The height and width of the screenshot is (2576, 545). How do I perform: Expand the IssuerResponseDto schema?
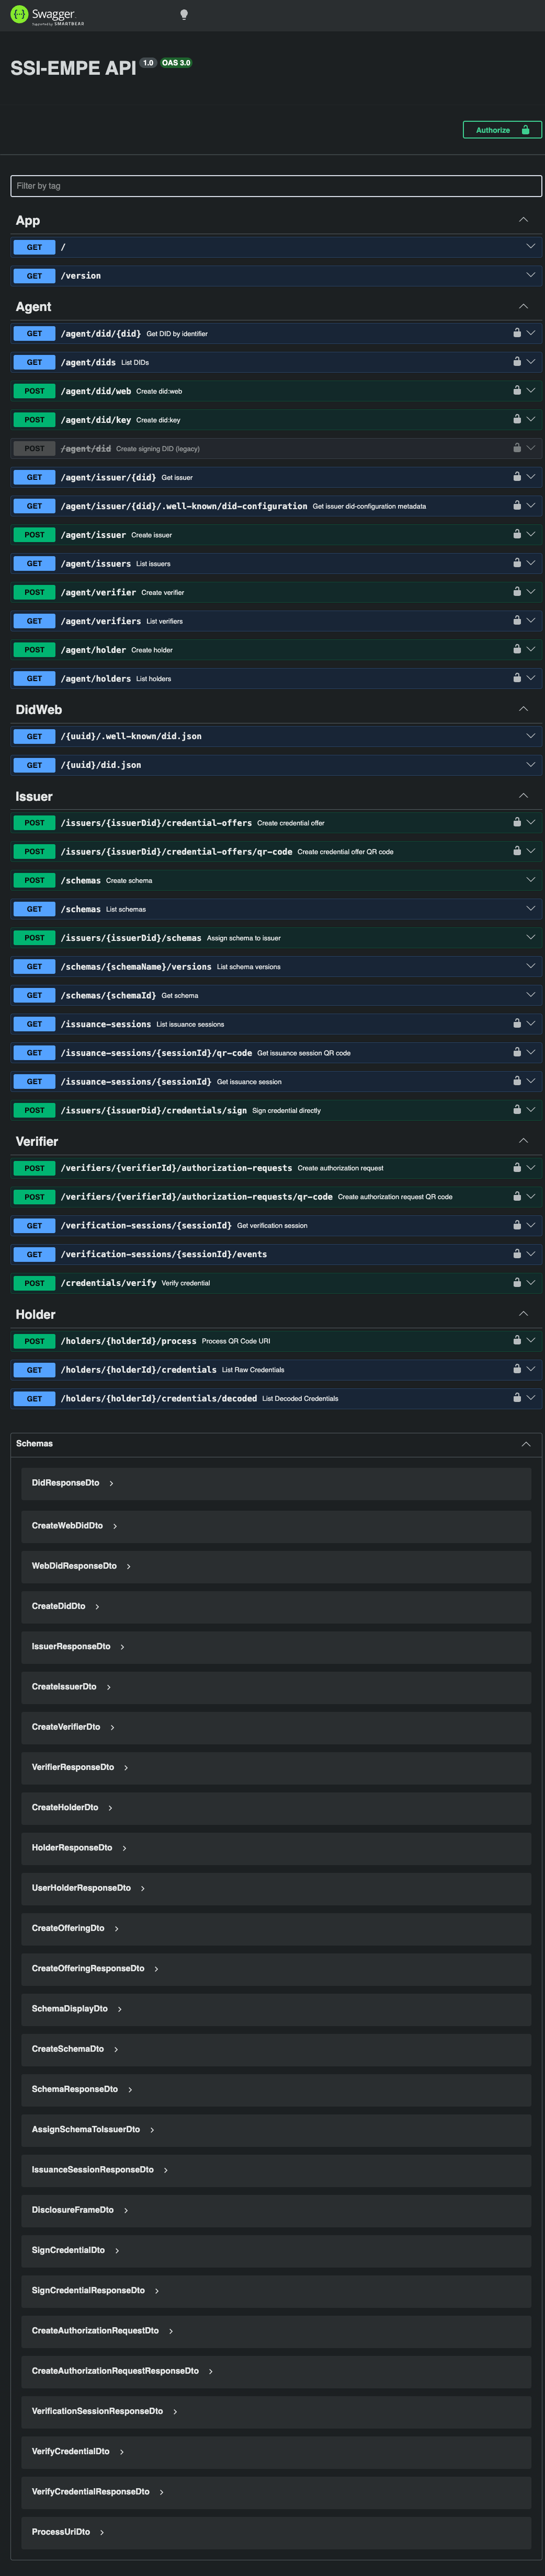78,1646
